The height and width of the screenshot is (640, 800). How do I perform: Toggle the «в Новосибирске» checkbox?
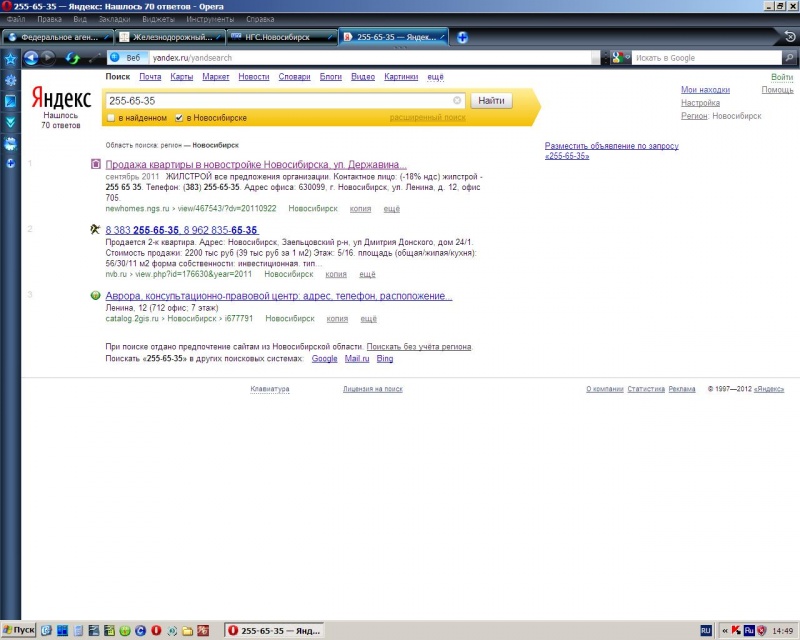pos(179,118)
